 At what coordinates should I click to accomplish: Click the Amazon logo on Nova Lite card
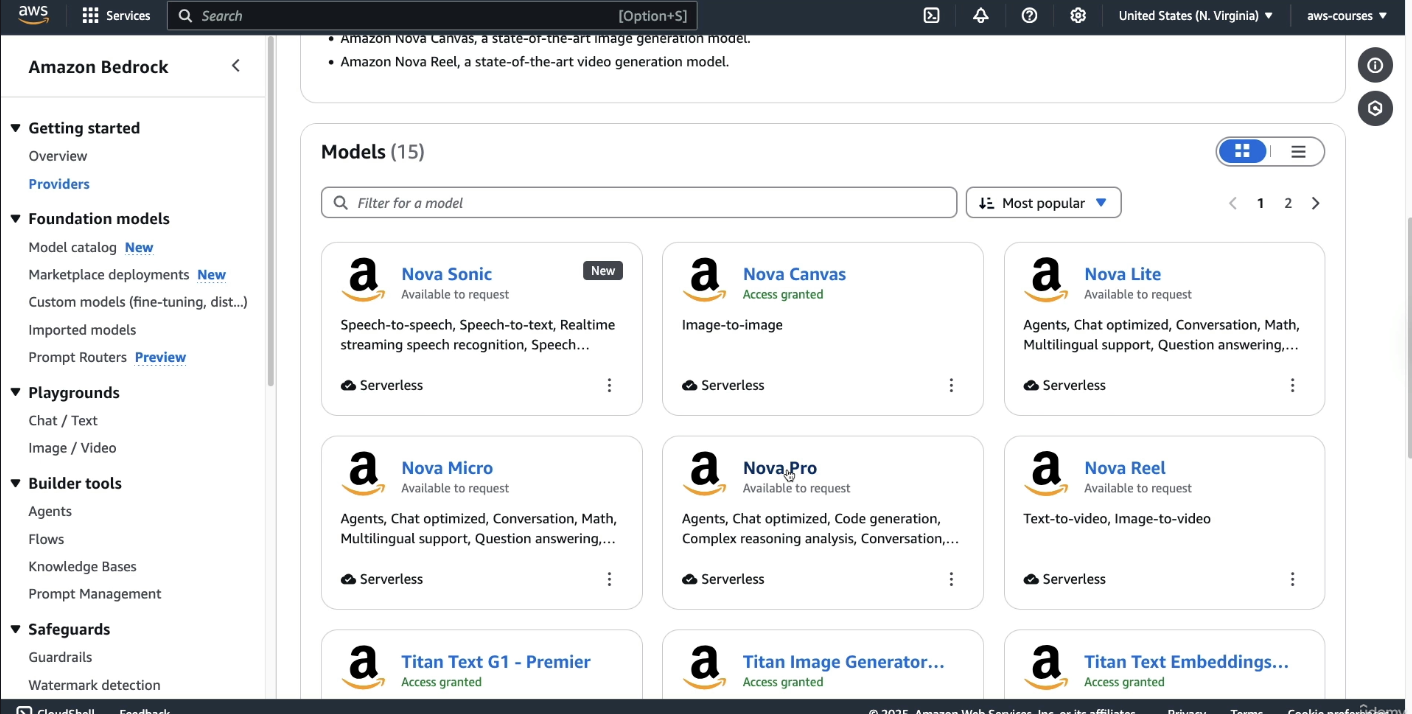pyautogui.click(x=1046, y=281)
